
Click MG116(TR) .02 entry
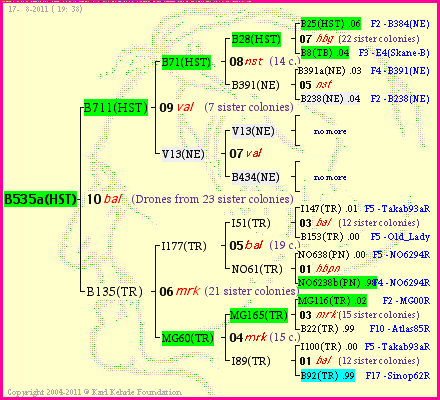[332, 301]
